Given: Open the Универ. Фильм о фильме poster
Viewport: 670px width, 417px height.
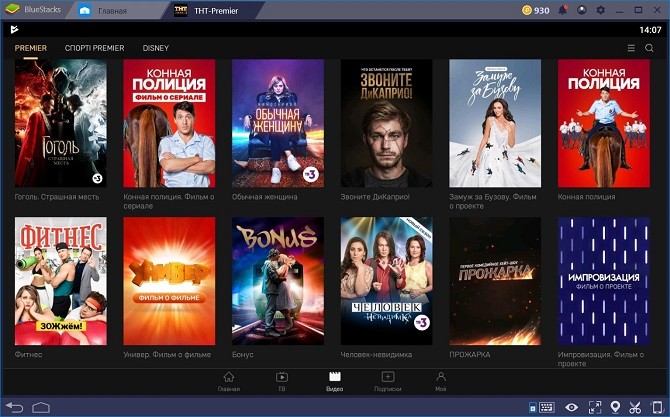Looking at the screenshot, I should click(169, 281).
